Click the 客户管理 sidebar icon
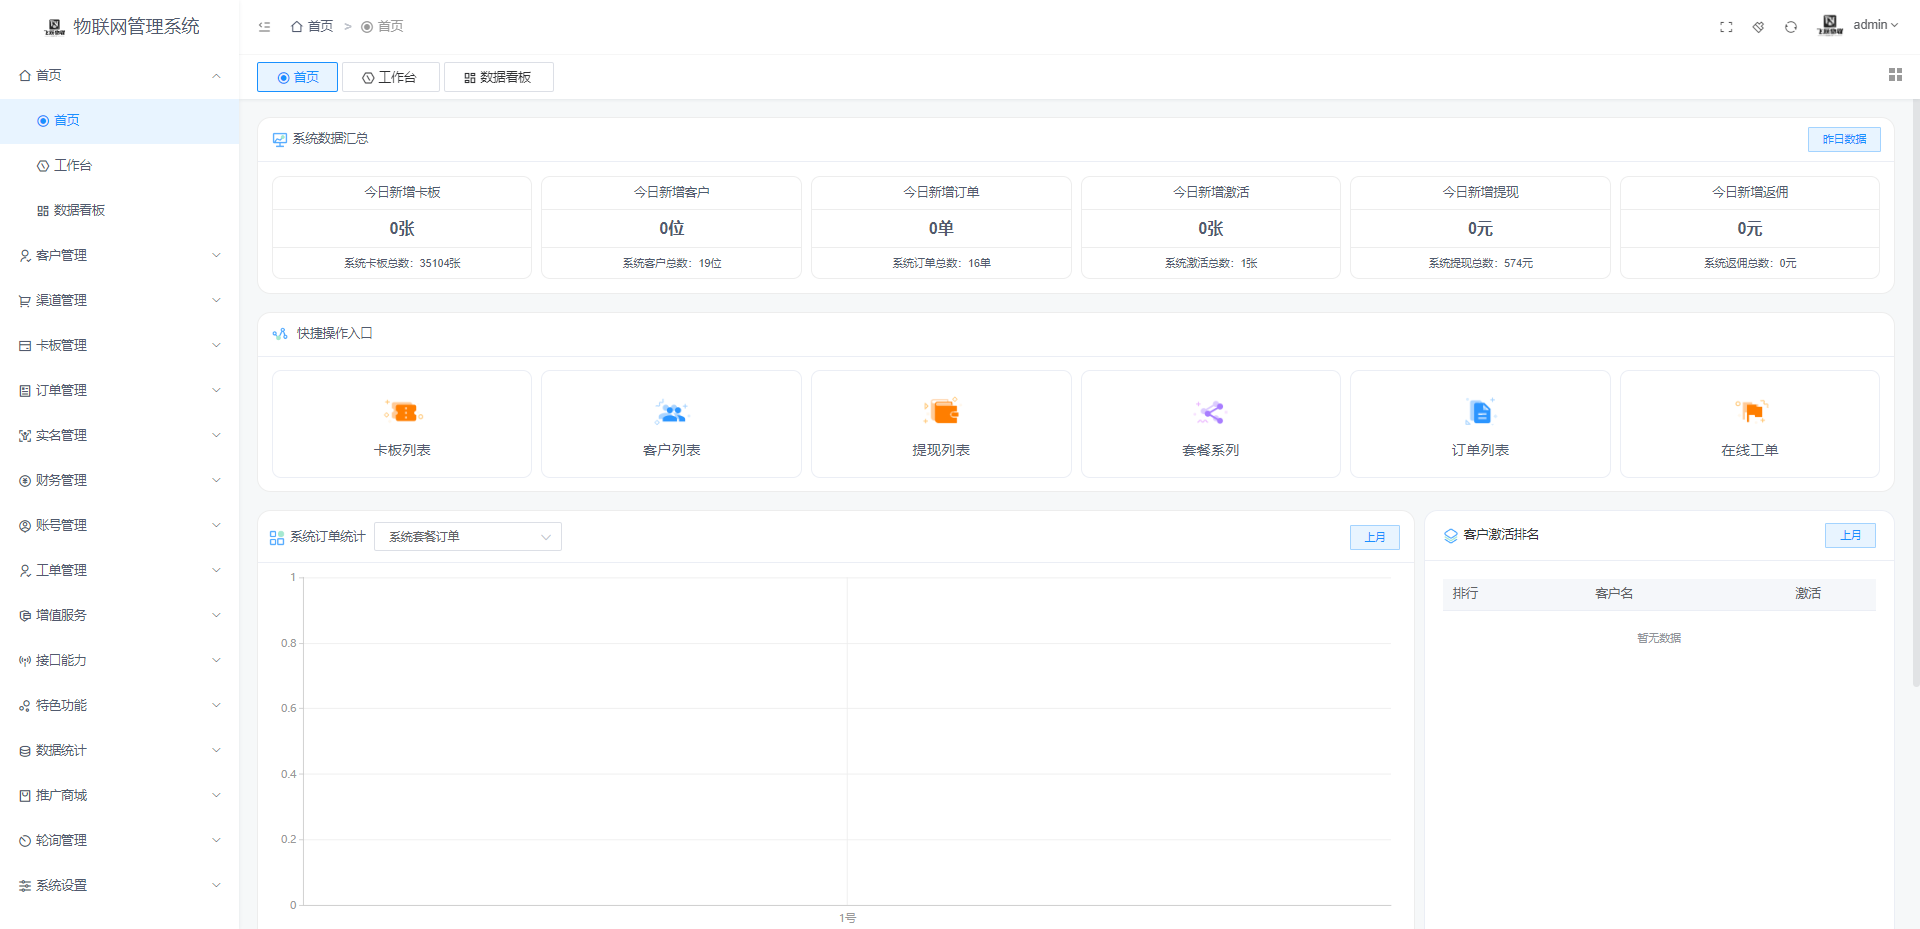This screenshot has width=1920, height=929. pos(25,256)
